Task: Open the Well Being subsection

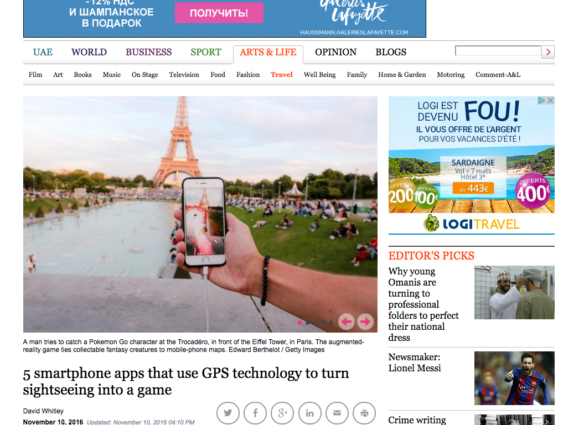Action: click(320, 75)
